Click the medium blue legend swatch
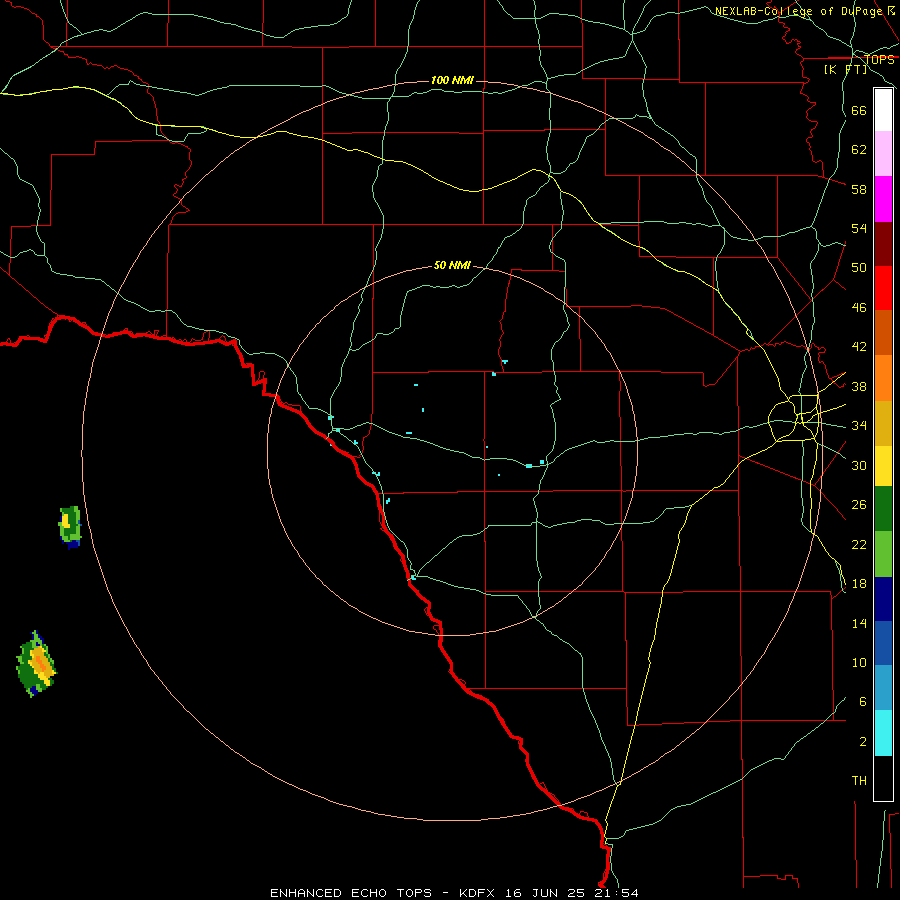The width and height of the screenshot is (900, 900). [883, 643]
